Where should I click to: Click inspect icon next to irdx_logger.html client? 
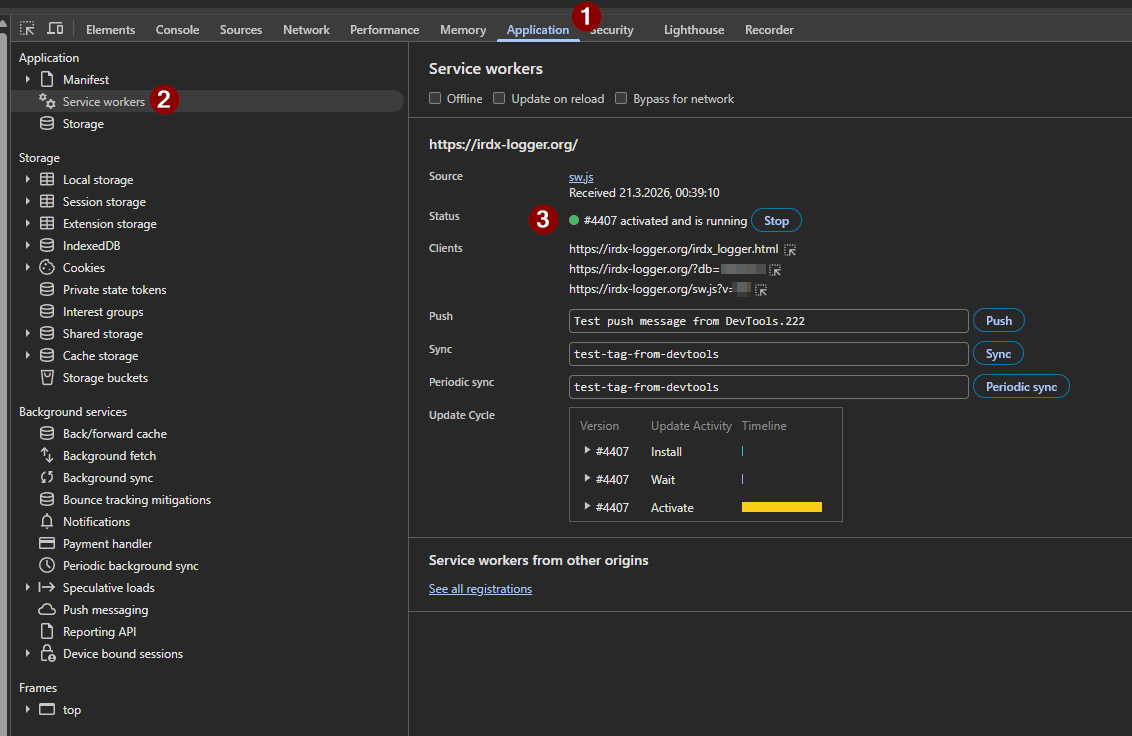tap(790, 249)
